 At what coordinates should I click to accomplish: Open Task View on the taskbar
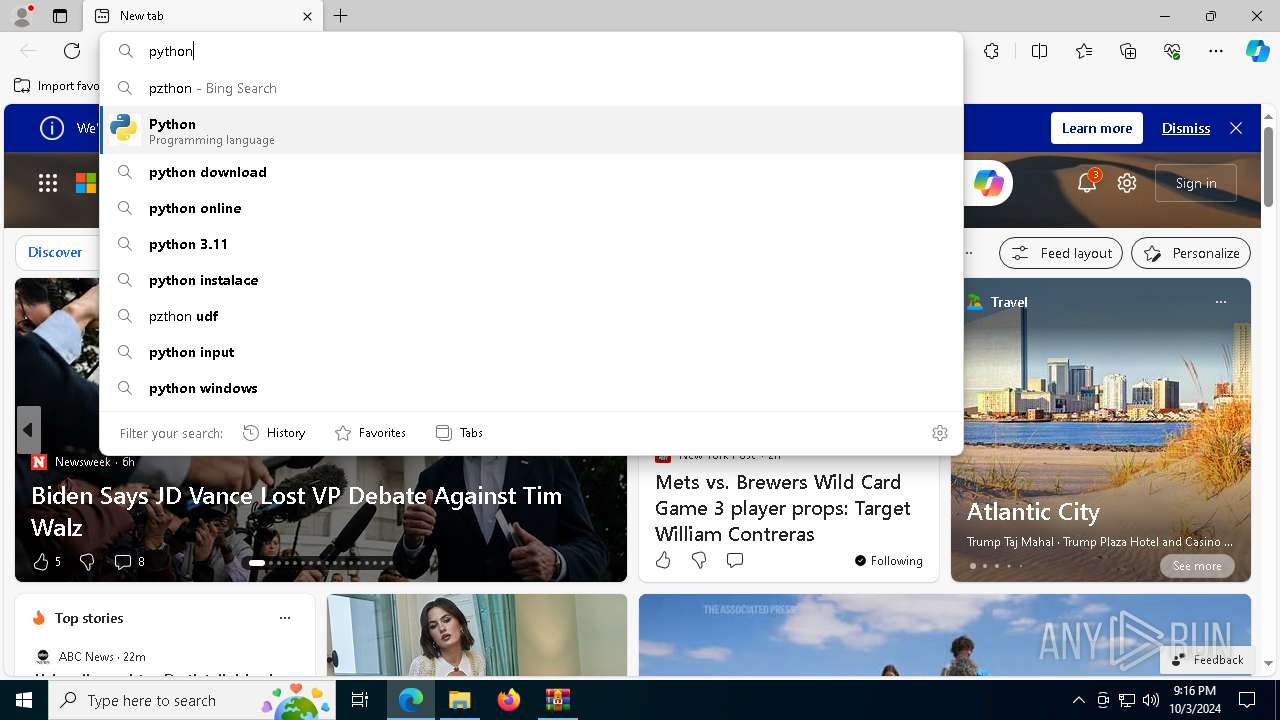(360, 700)
